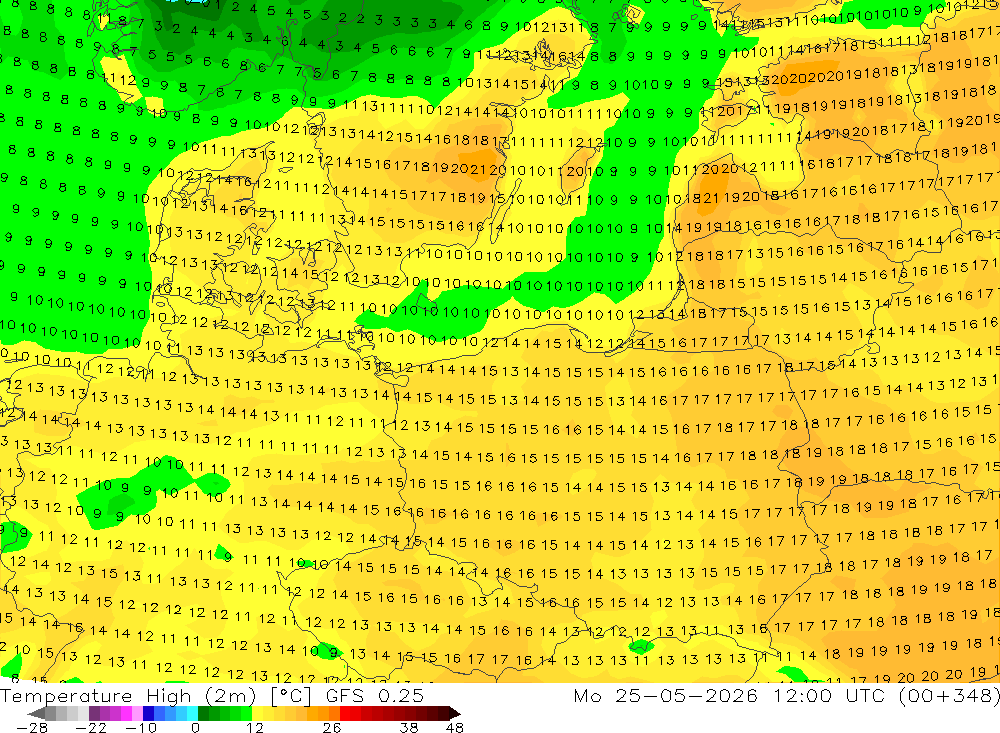Click the '-22' legend scale label
Screen dimensions: 1000x733
click(91, 727)
